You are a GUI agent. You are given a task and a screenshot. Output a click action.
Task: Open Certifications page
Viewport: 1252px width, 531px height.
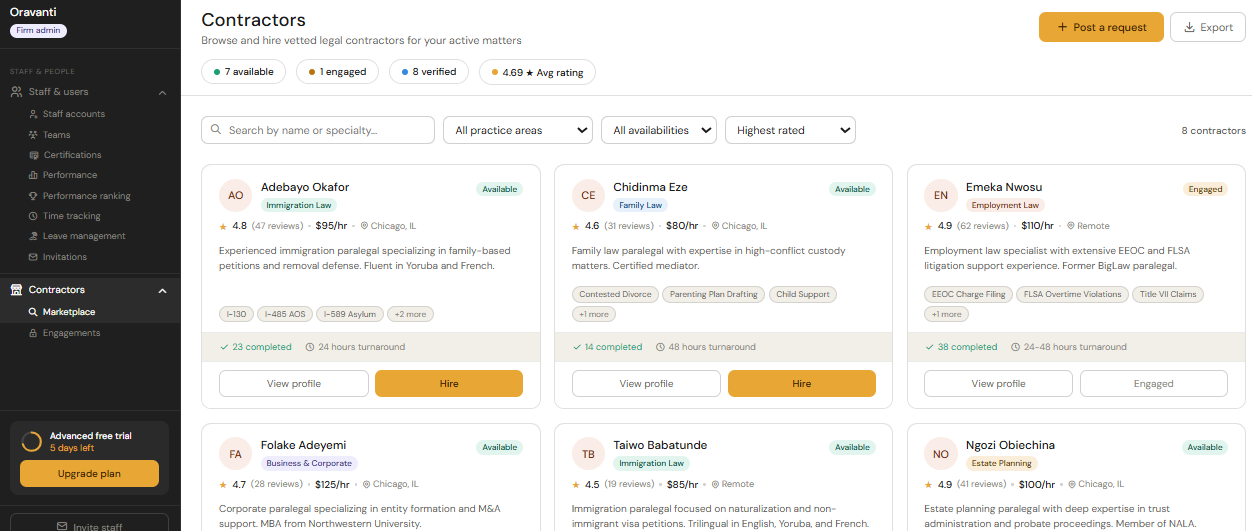point(72,155)
